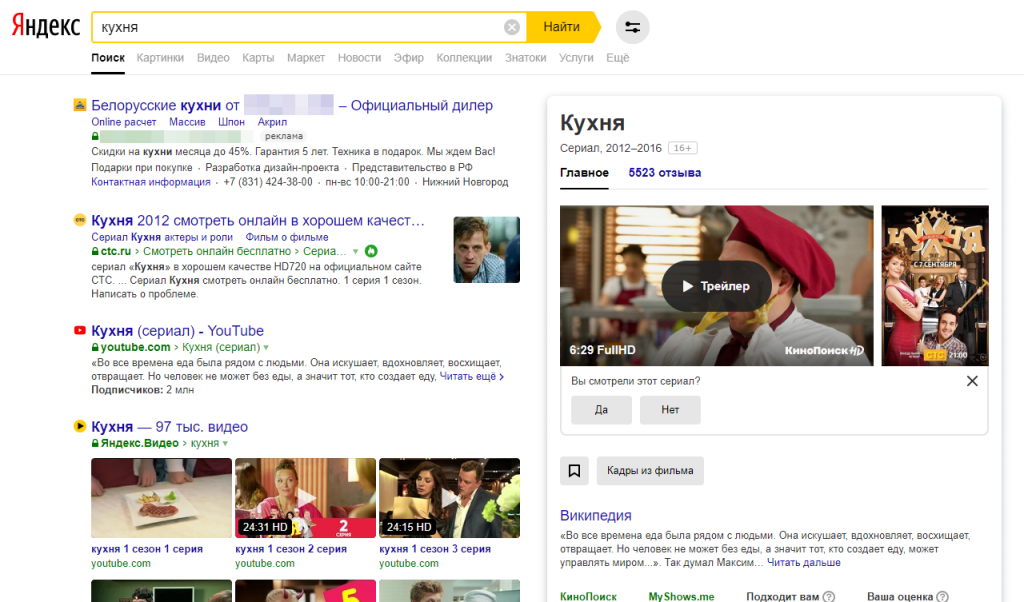The width and height of the screenshot is (1024, 602).
Task: Open the Карты tab
Action: coord(258,57)
